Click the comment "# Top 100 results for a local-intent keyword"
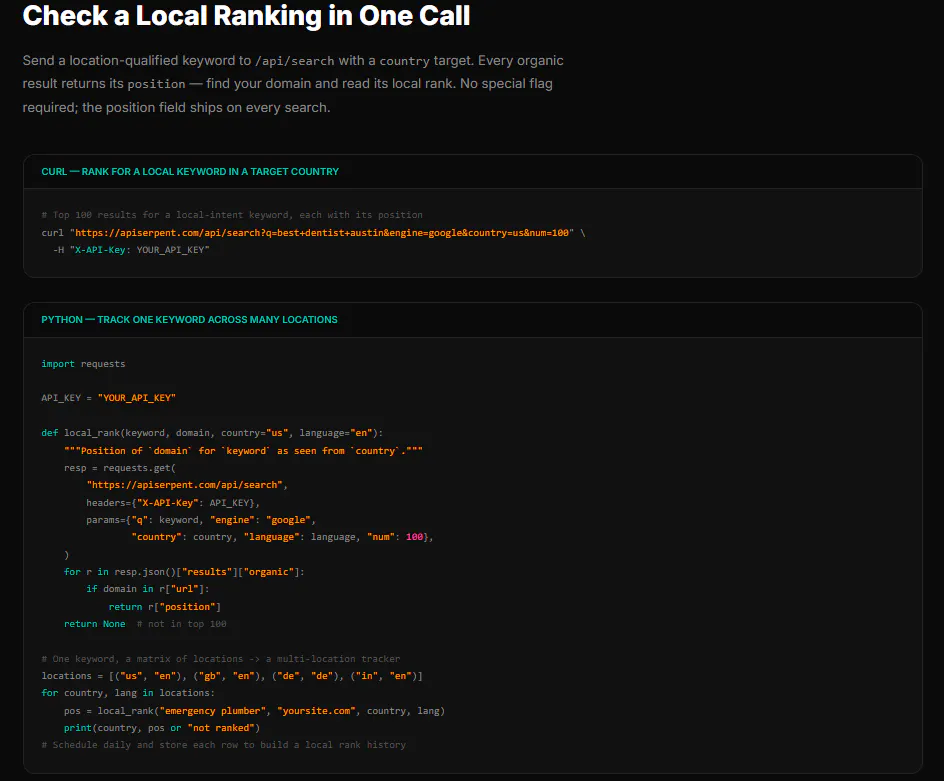The height and width of the screenshot is (781, 944). [x=232, y=215]
